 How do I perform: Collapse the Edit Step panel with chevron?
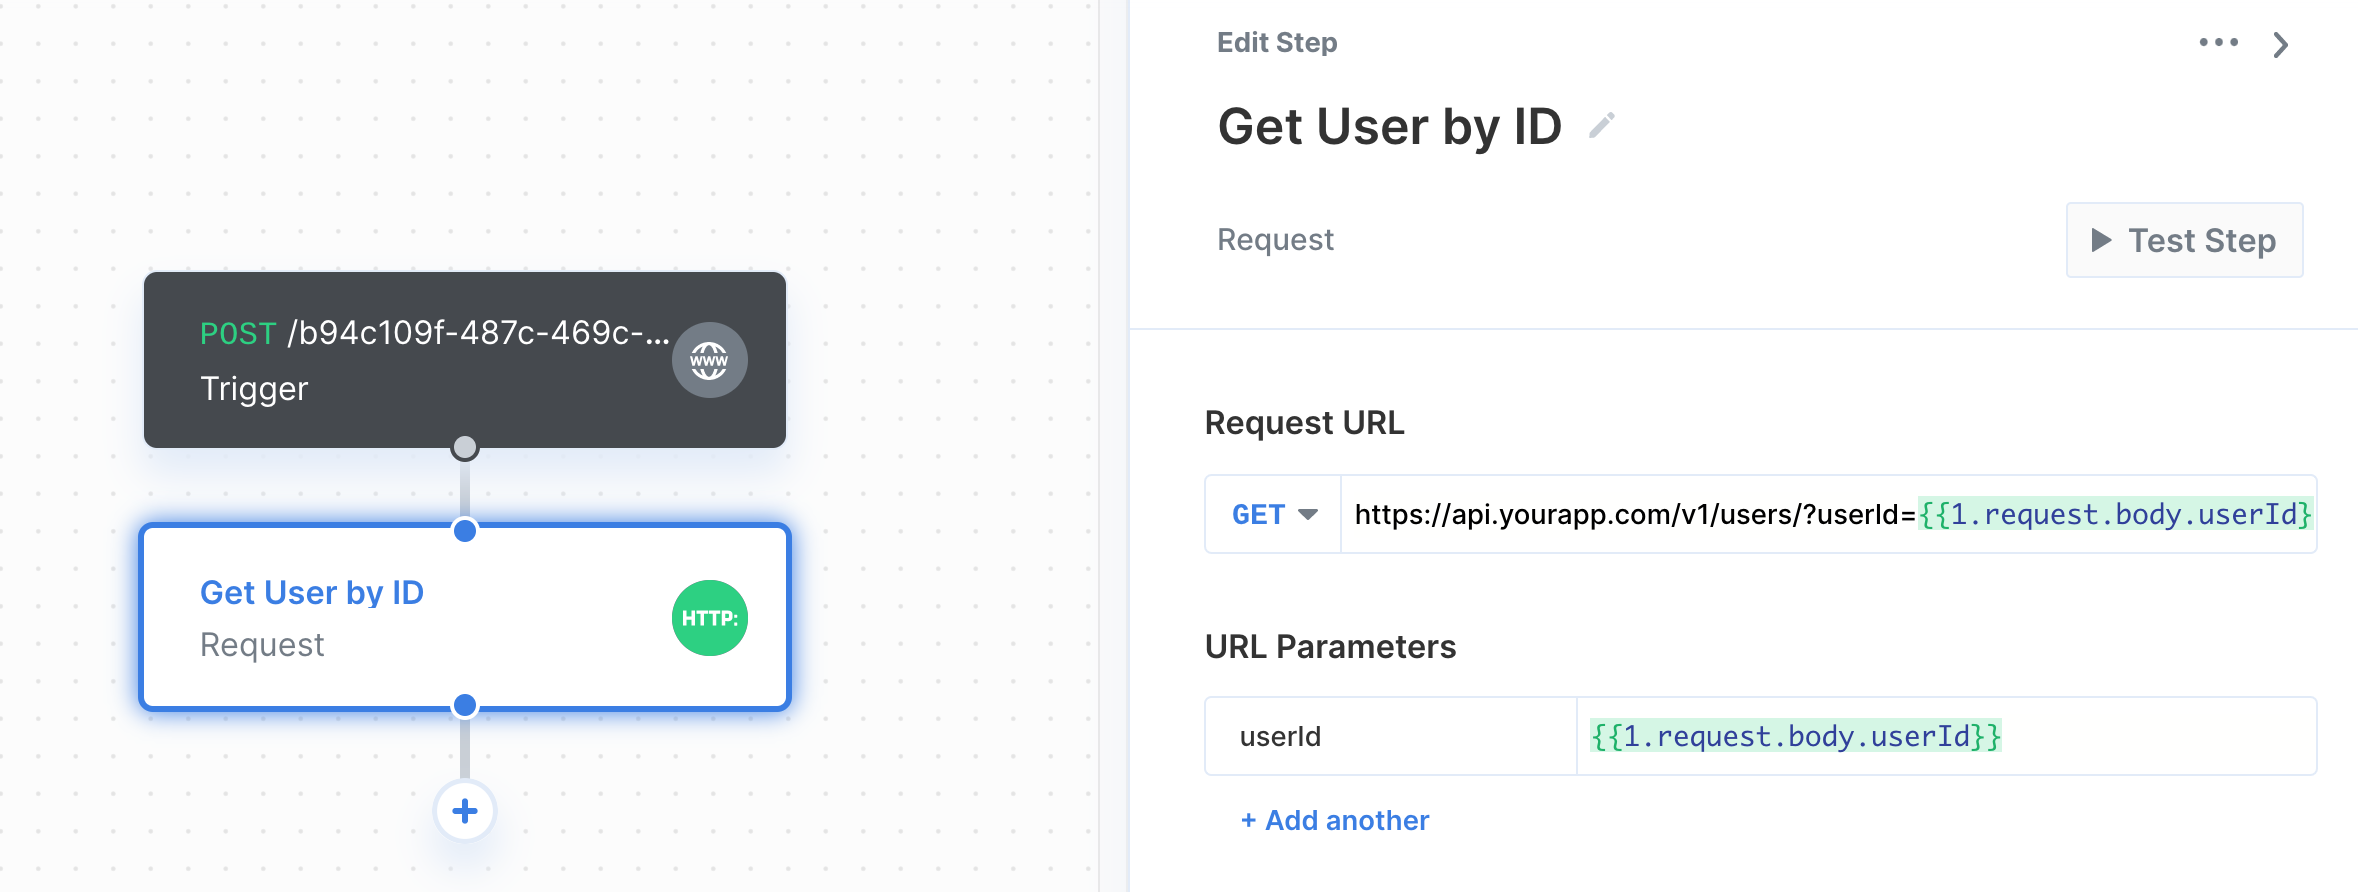[x=2280, y=44]
